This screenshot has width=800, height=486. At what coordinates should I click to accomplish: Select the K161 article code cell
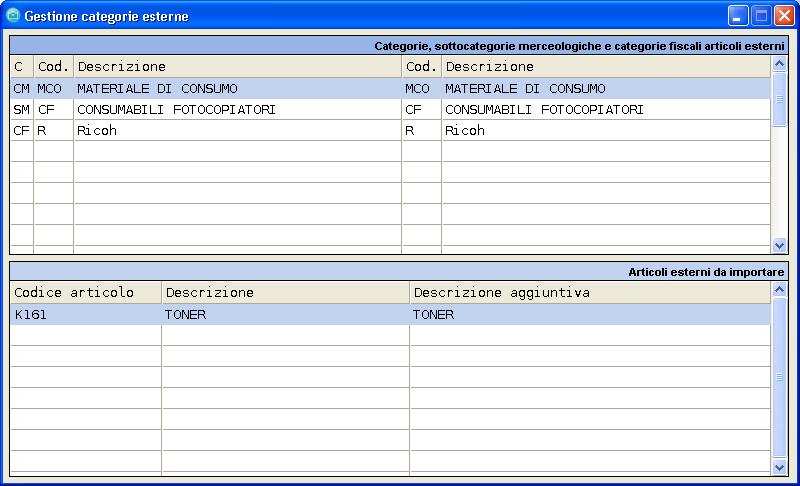(x=86, y=315)
